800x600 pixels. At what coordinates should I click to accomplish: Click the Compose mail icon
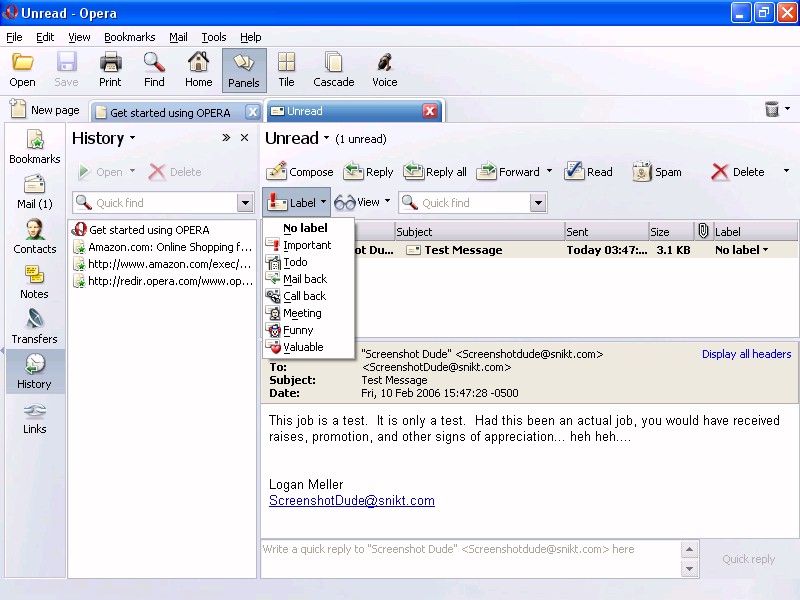click(x=277, y=171)
